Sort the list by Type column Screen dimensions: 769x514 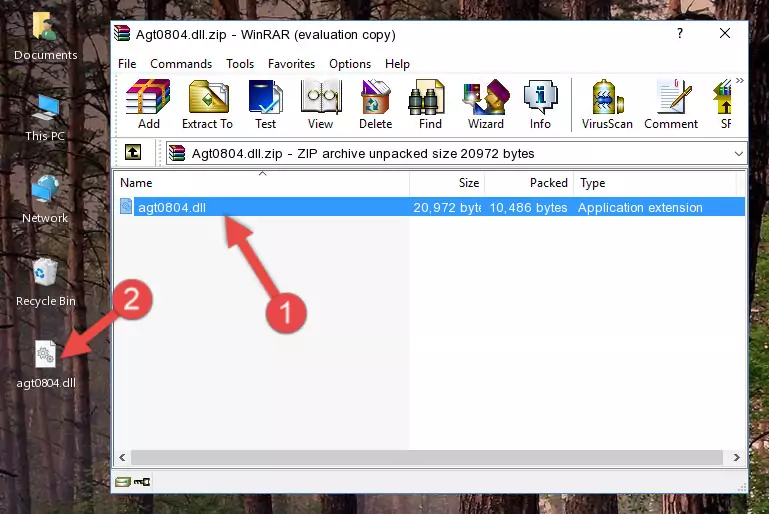[x=655, y=182]
